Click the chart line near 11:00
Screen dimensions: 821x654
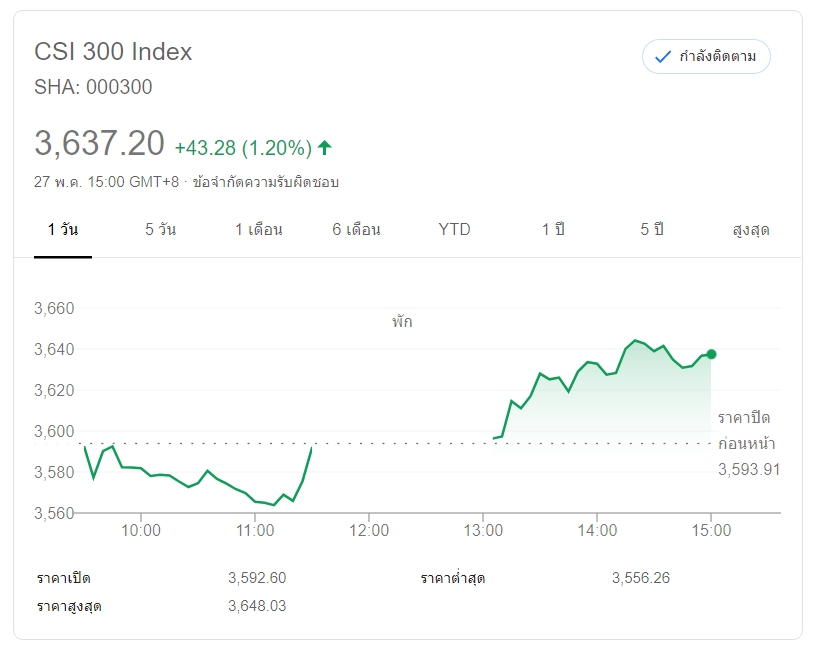pos(256,501)
